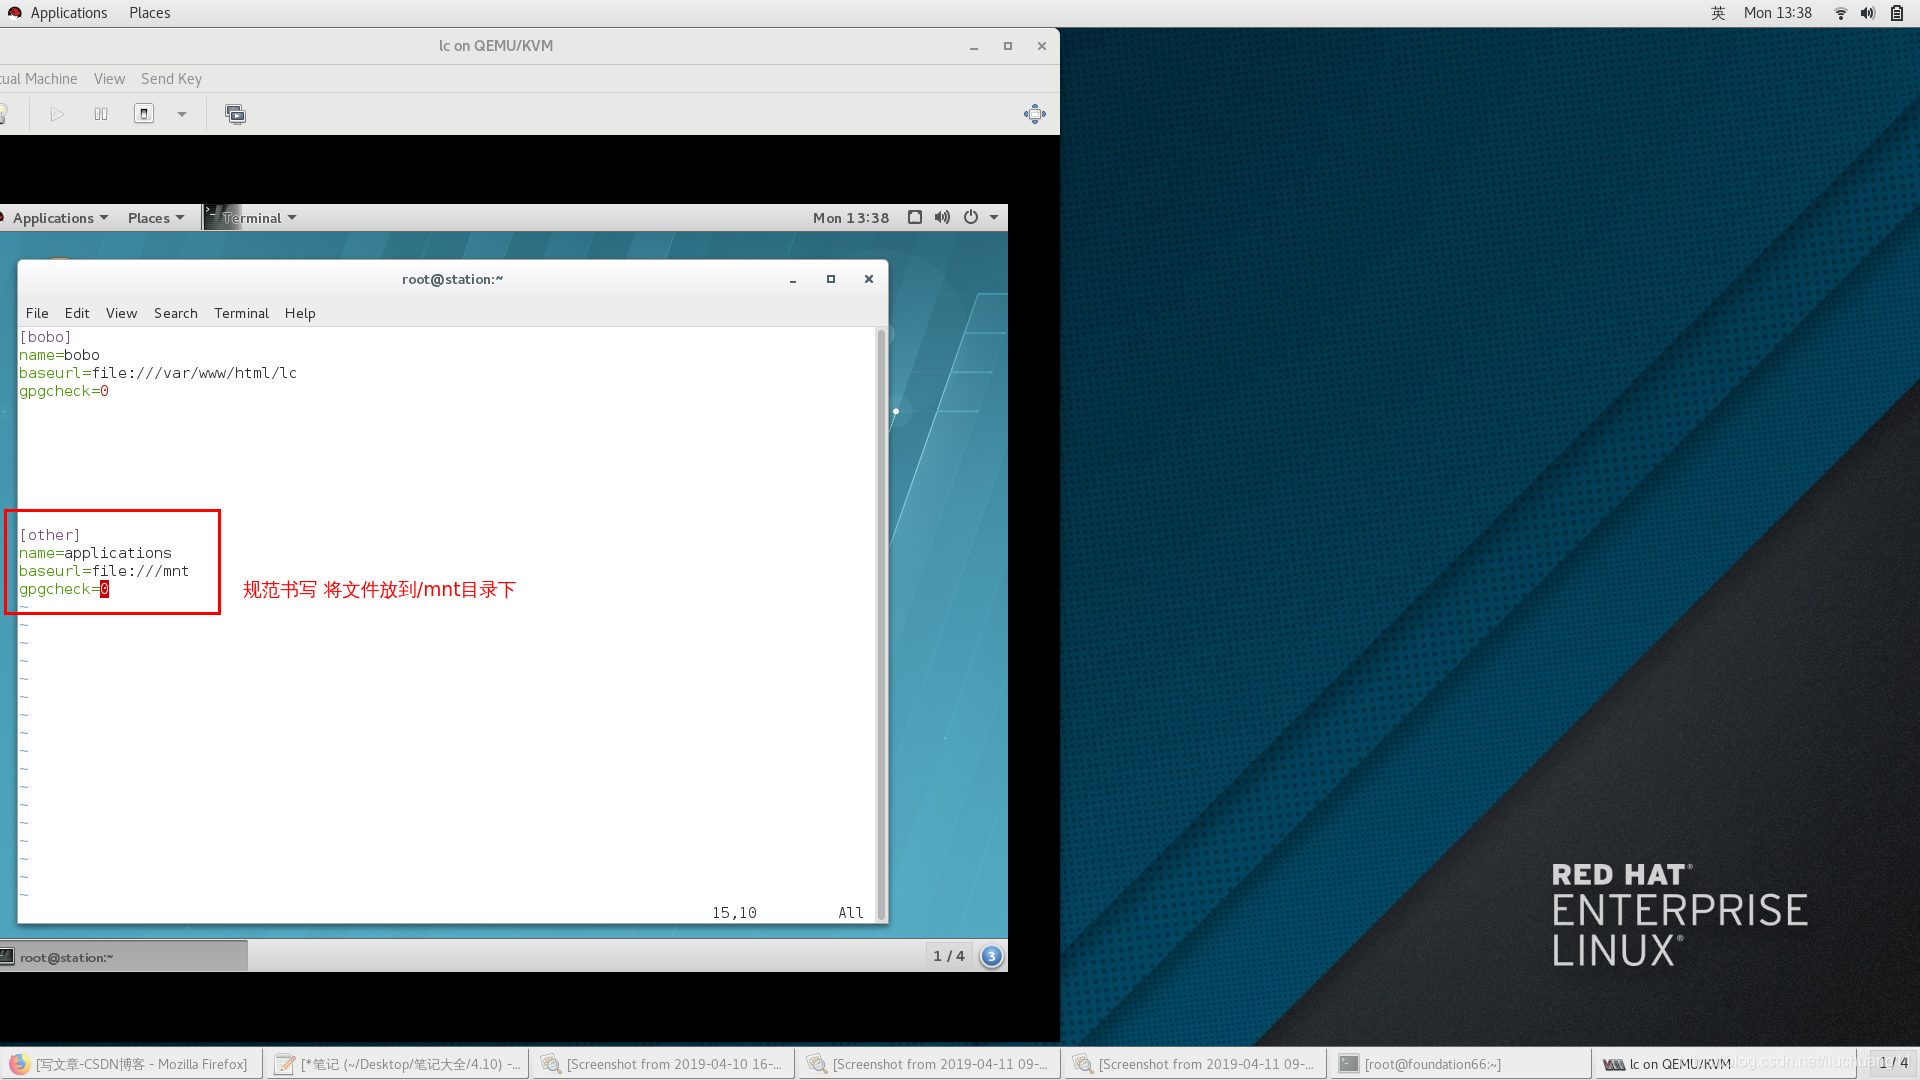Expand the Places menu in host taskbar
Viewport: 1920px width, 1080px height.
149,12
